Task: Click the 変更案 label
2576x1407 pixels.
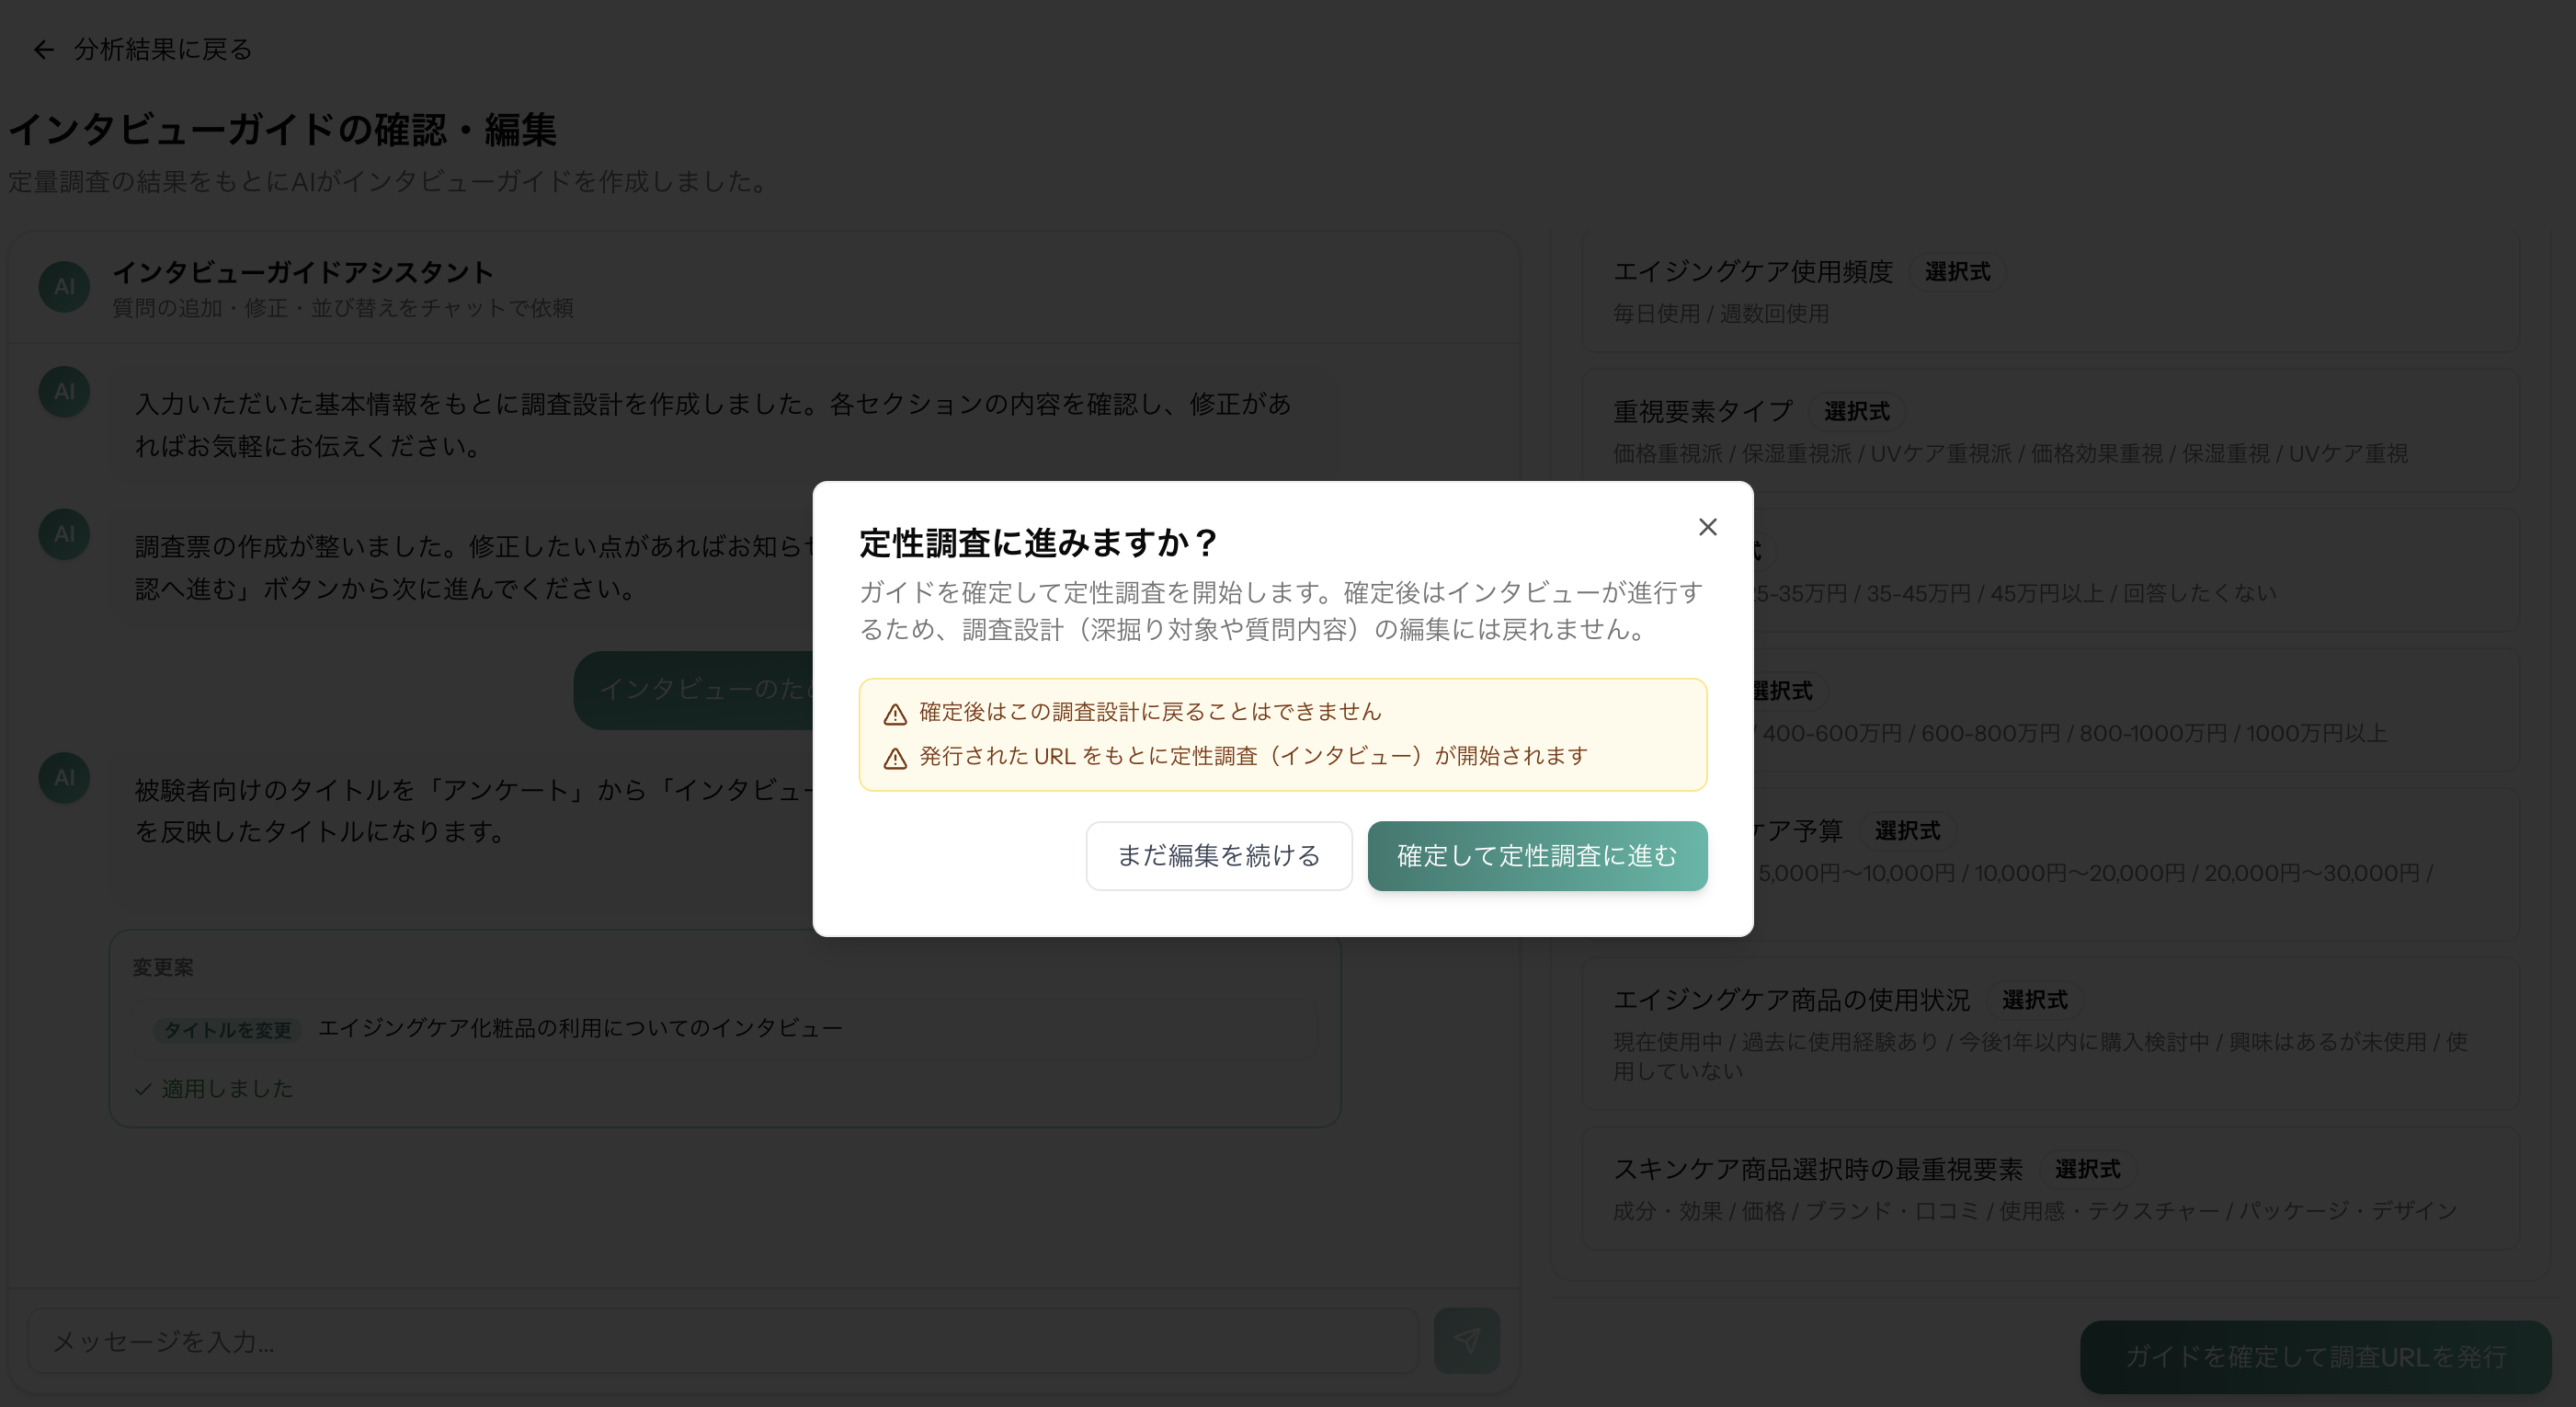Action: click(x=163, y=967)
